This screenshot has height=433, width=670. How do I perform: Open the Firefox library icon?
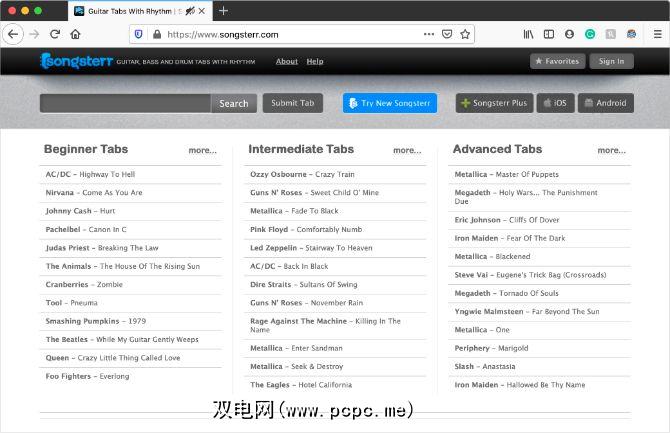528,34
